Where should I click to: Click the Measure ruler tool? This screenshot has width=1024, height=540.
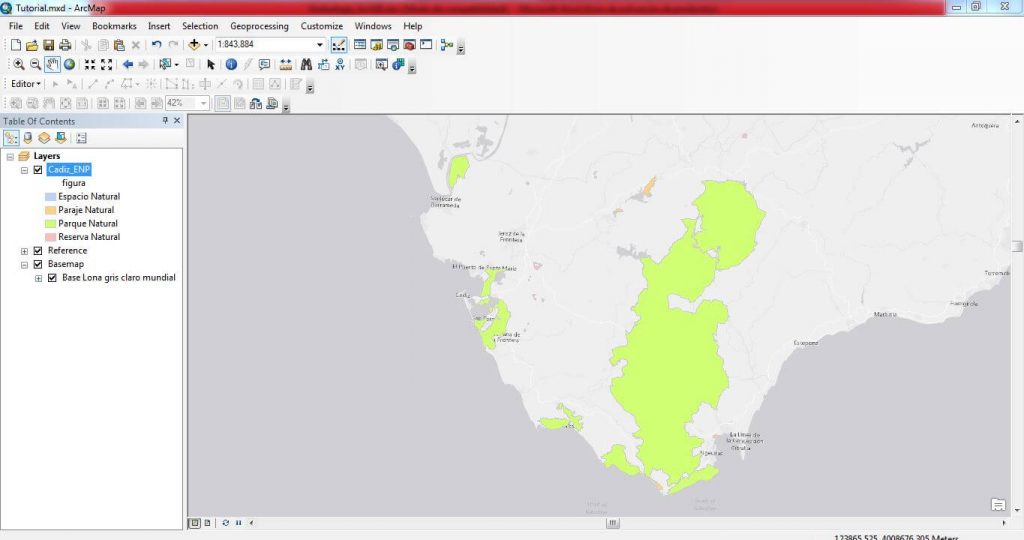pos(286,64)
